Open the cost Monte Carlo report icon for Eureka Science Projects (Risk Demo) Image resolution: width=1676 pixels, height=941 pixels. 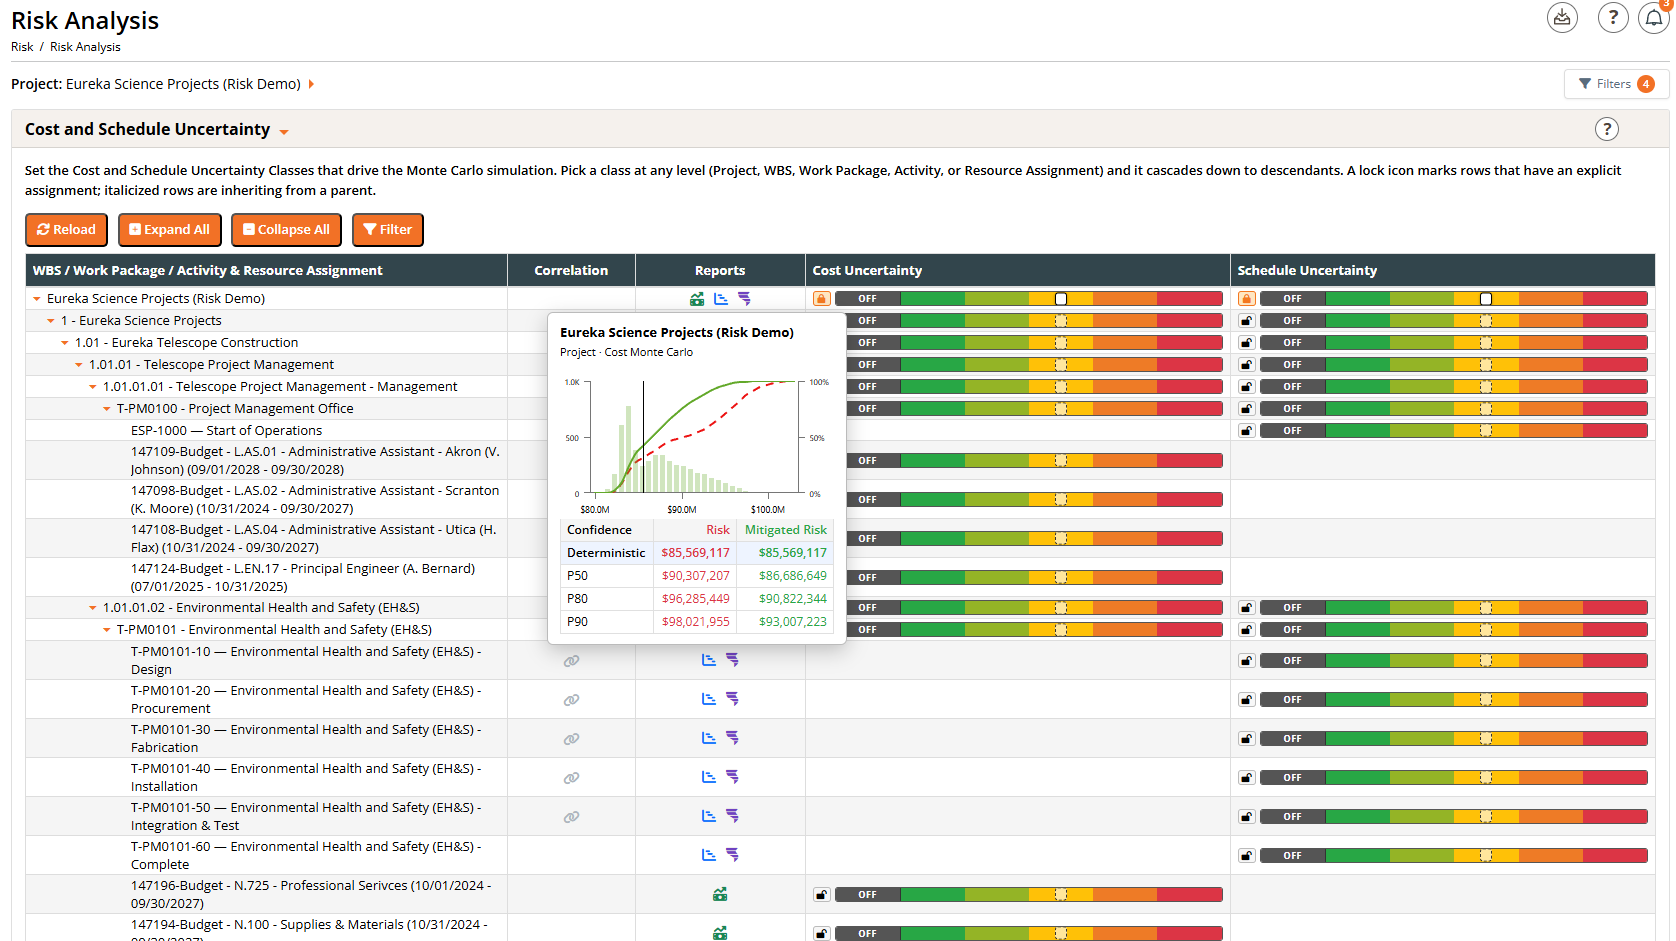pos(697,299)
